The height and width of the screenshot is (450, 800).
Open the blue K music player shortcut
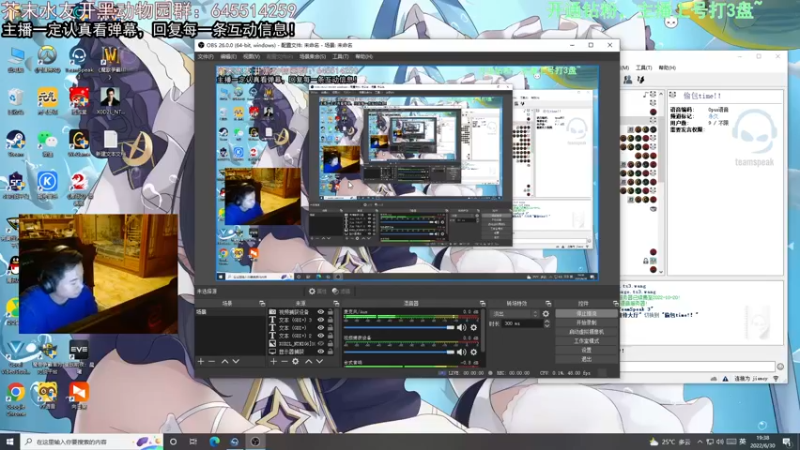pyautogui.click(x=47, y=185)
